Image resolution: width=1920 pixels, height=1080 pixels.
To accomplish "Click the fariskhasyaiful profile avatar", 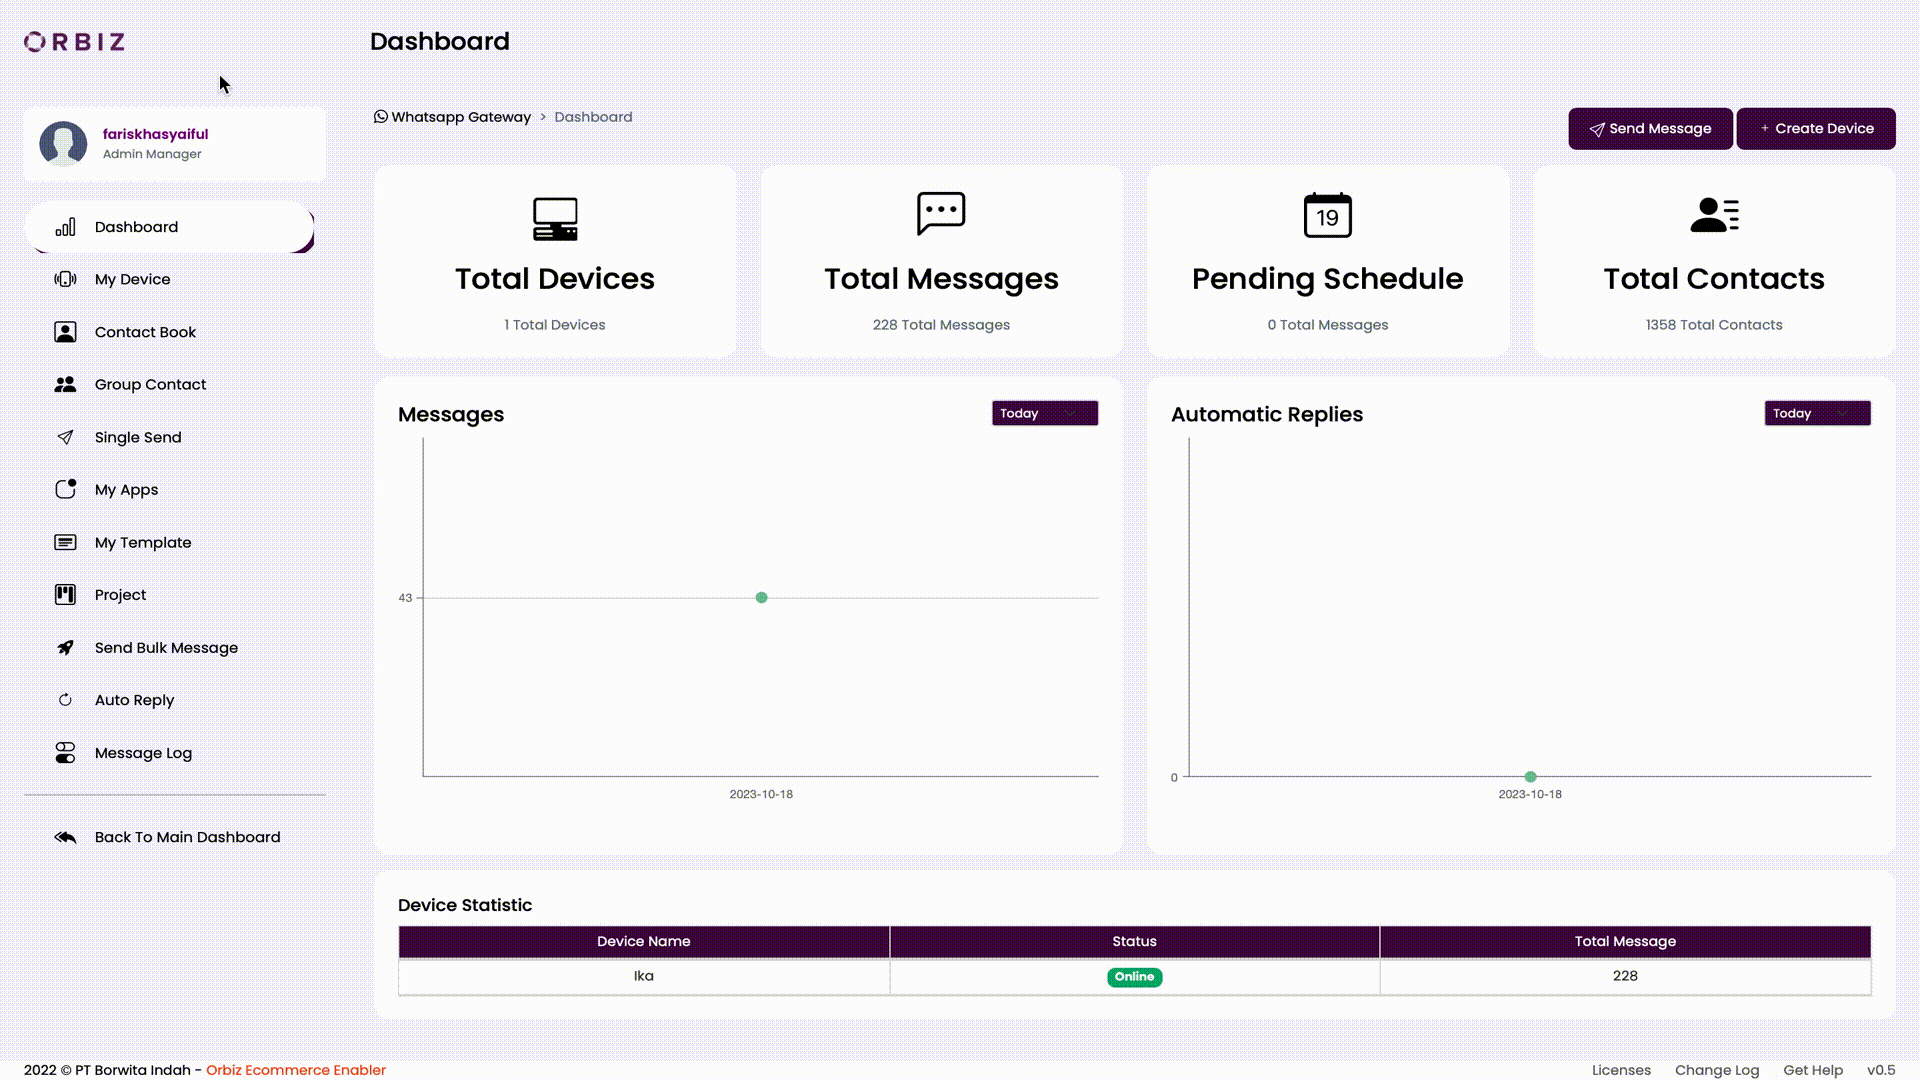I will click(x=63, y=143).
